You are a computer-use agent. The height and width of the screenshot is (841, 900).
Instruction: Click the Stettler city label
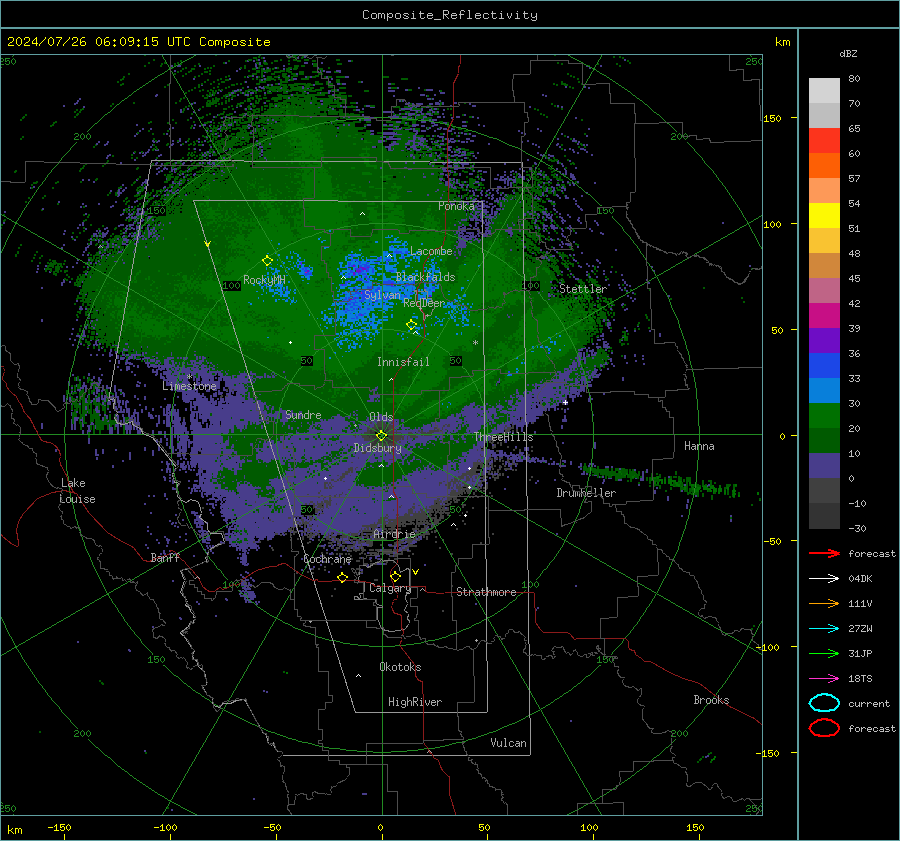coord(583,289)
